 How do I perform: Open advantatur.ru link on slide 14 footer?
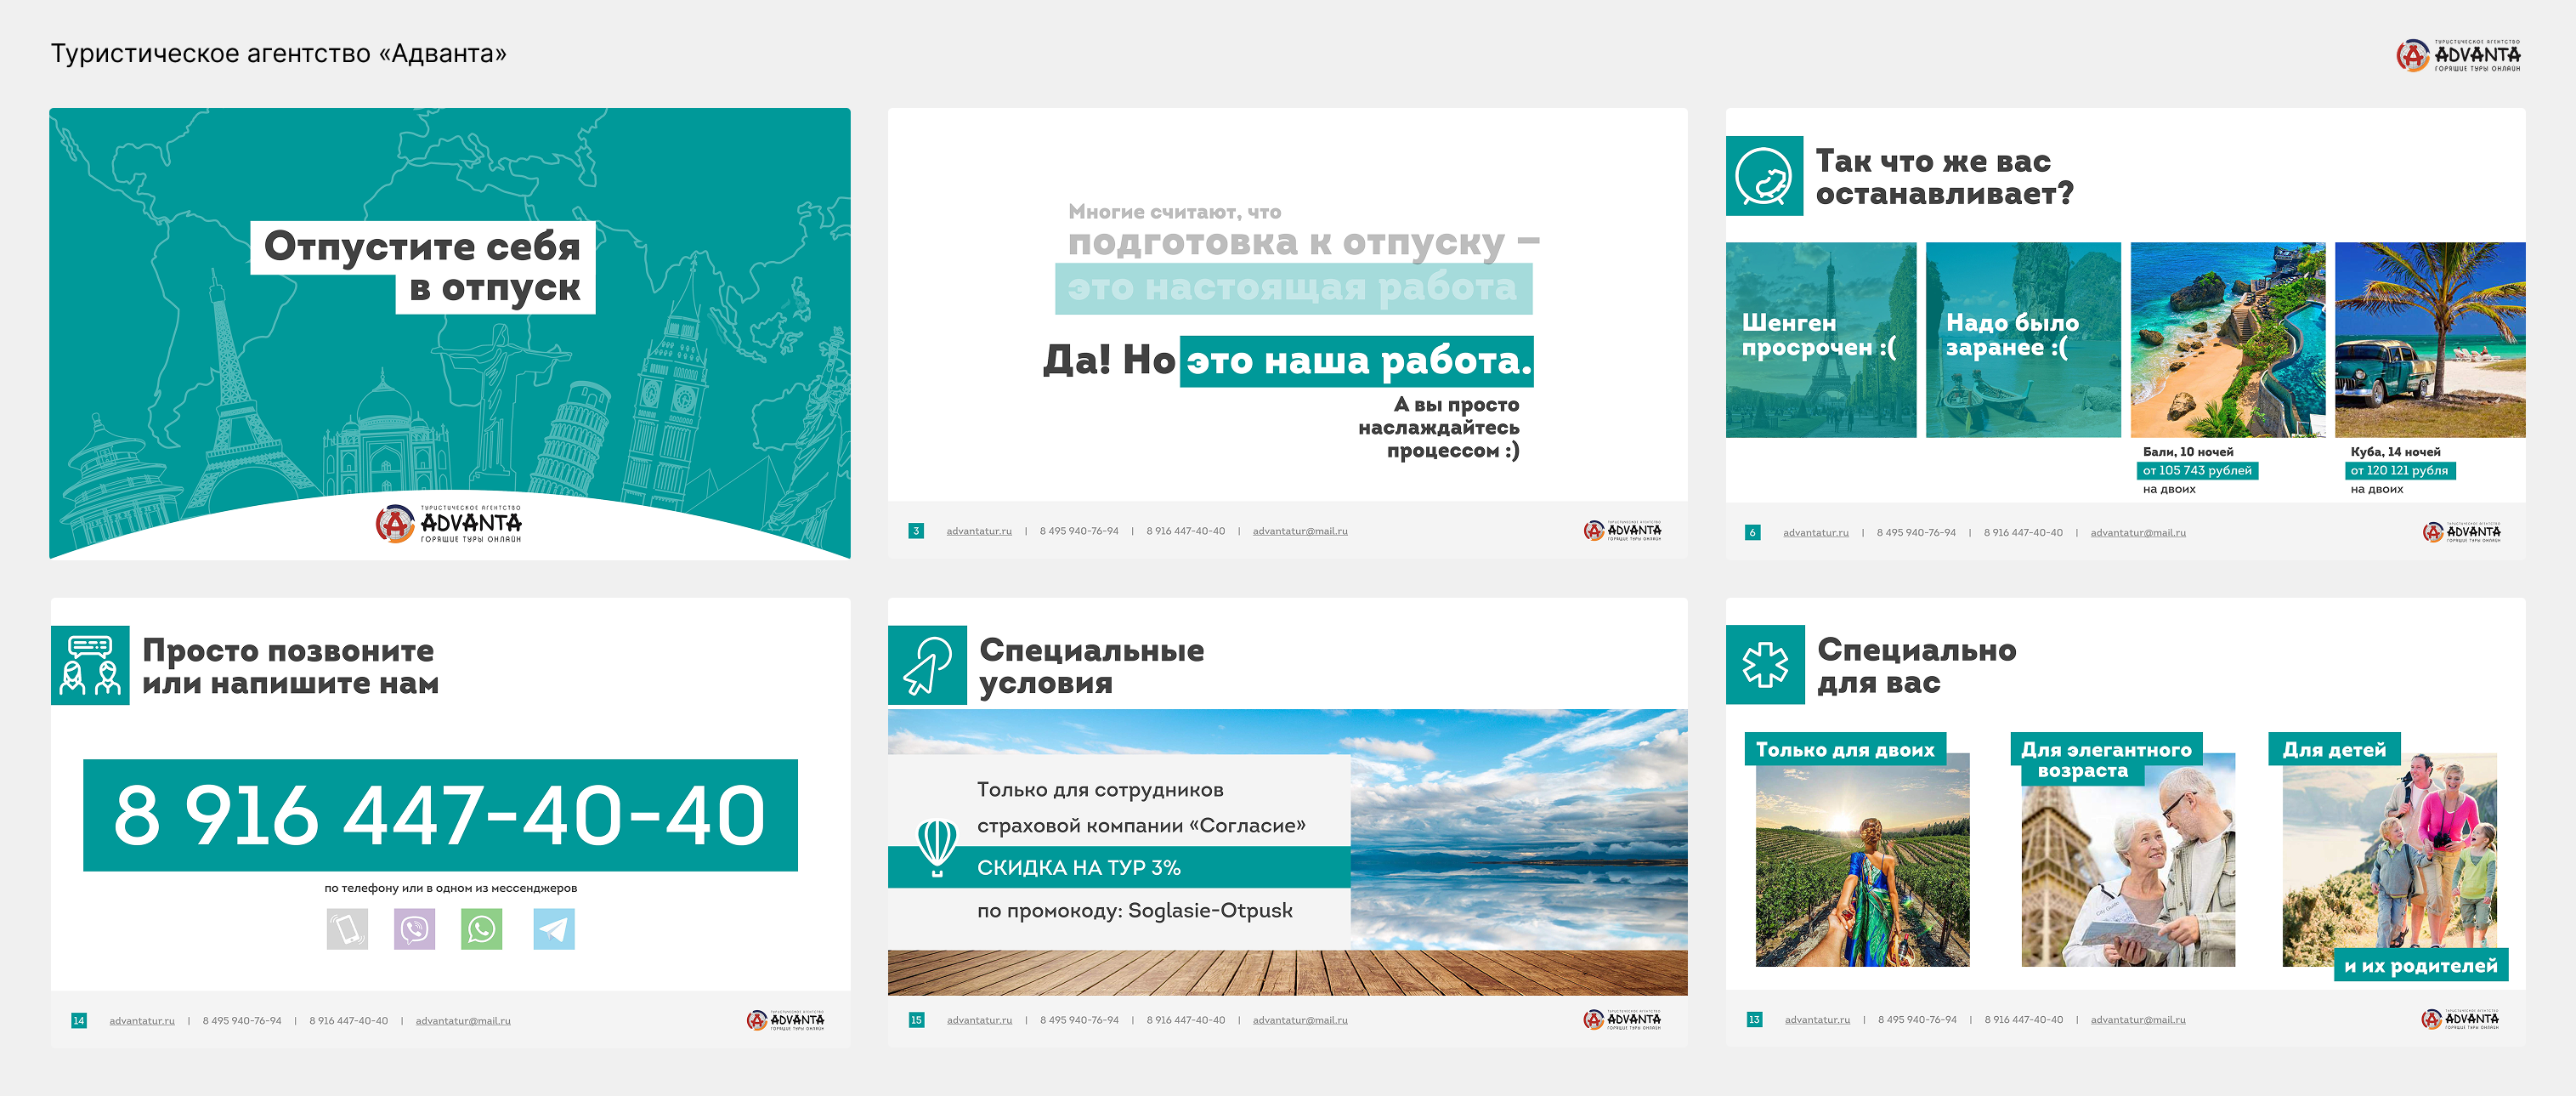point(142,1021)
